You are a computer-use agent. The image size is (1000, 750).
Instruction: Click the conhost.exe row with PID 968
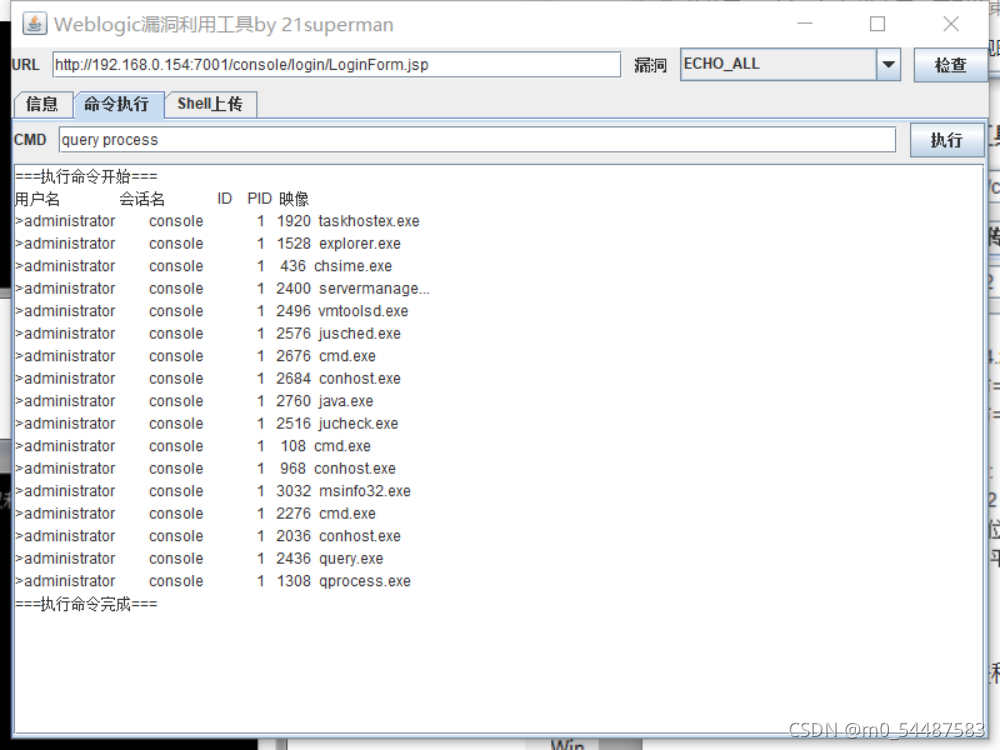(x=205, y=469)
